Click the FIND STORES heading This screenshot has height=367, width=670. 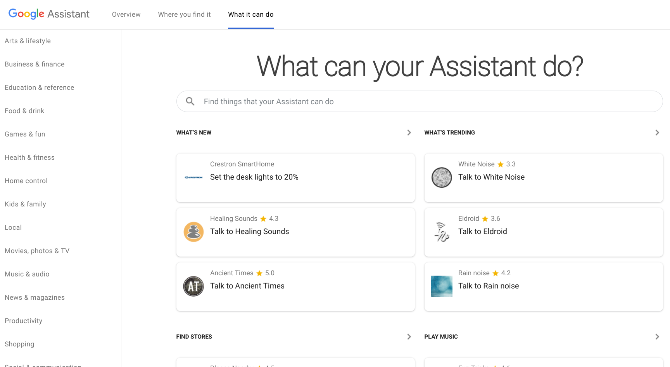tap(194, 337)
